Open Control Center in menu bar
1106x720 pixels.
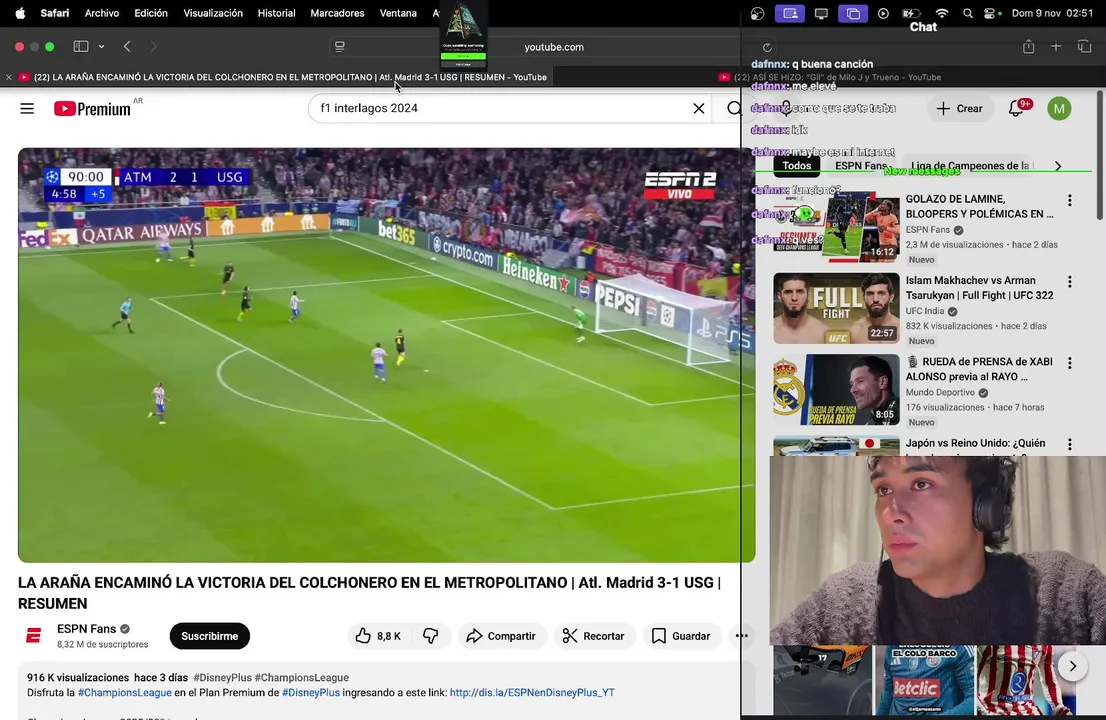click(x=990, y=13)
